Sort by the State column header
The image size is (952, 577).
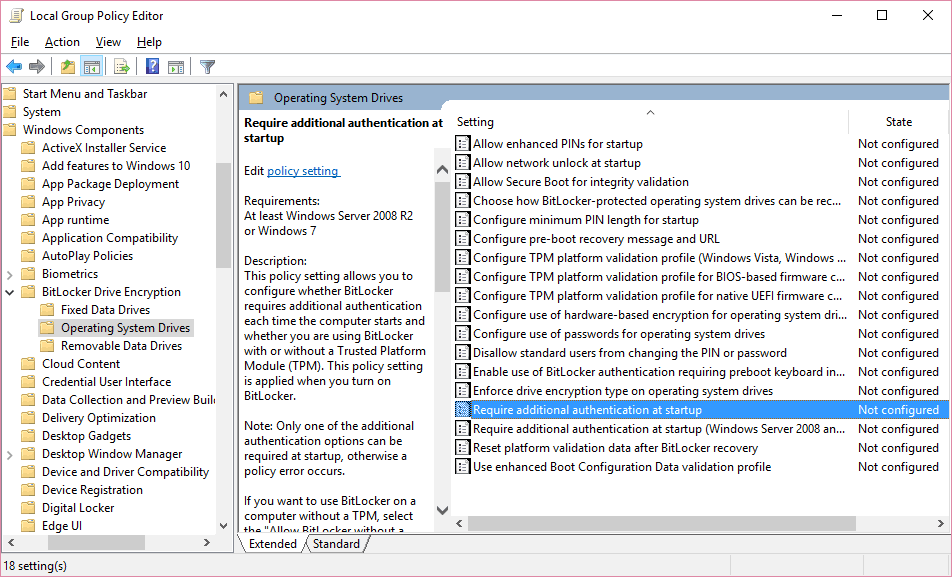pyautogui.click(x=898, y=121)
